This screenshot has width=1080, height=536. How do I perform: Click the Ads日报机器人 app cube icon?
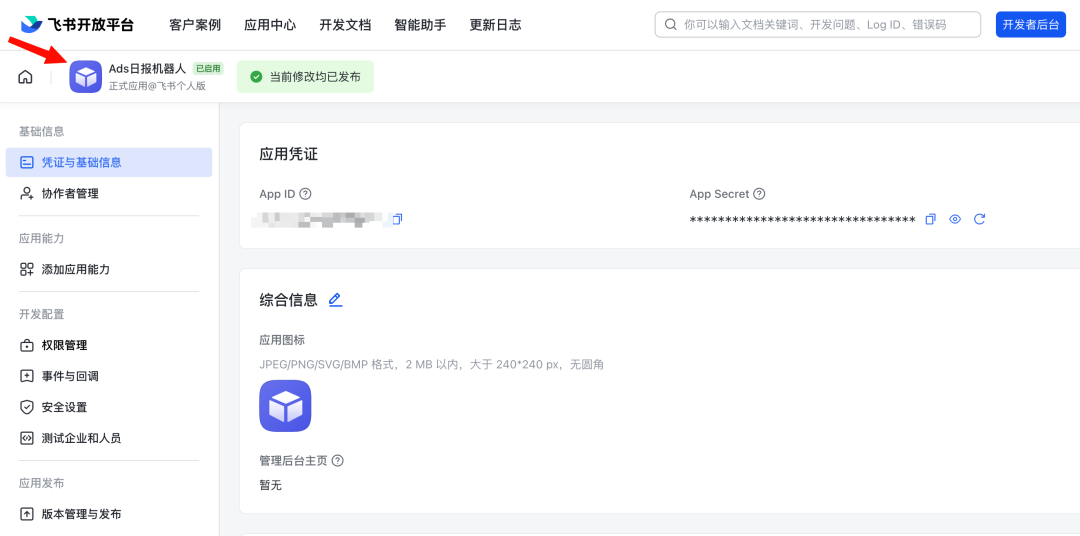point(85,76)
